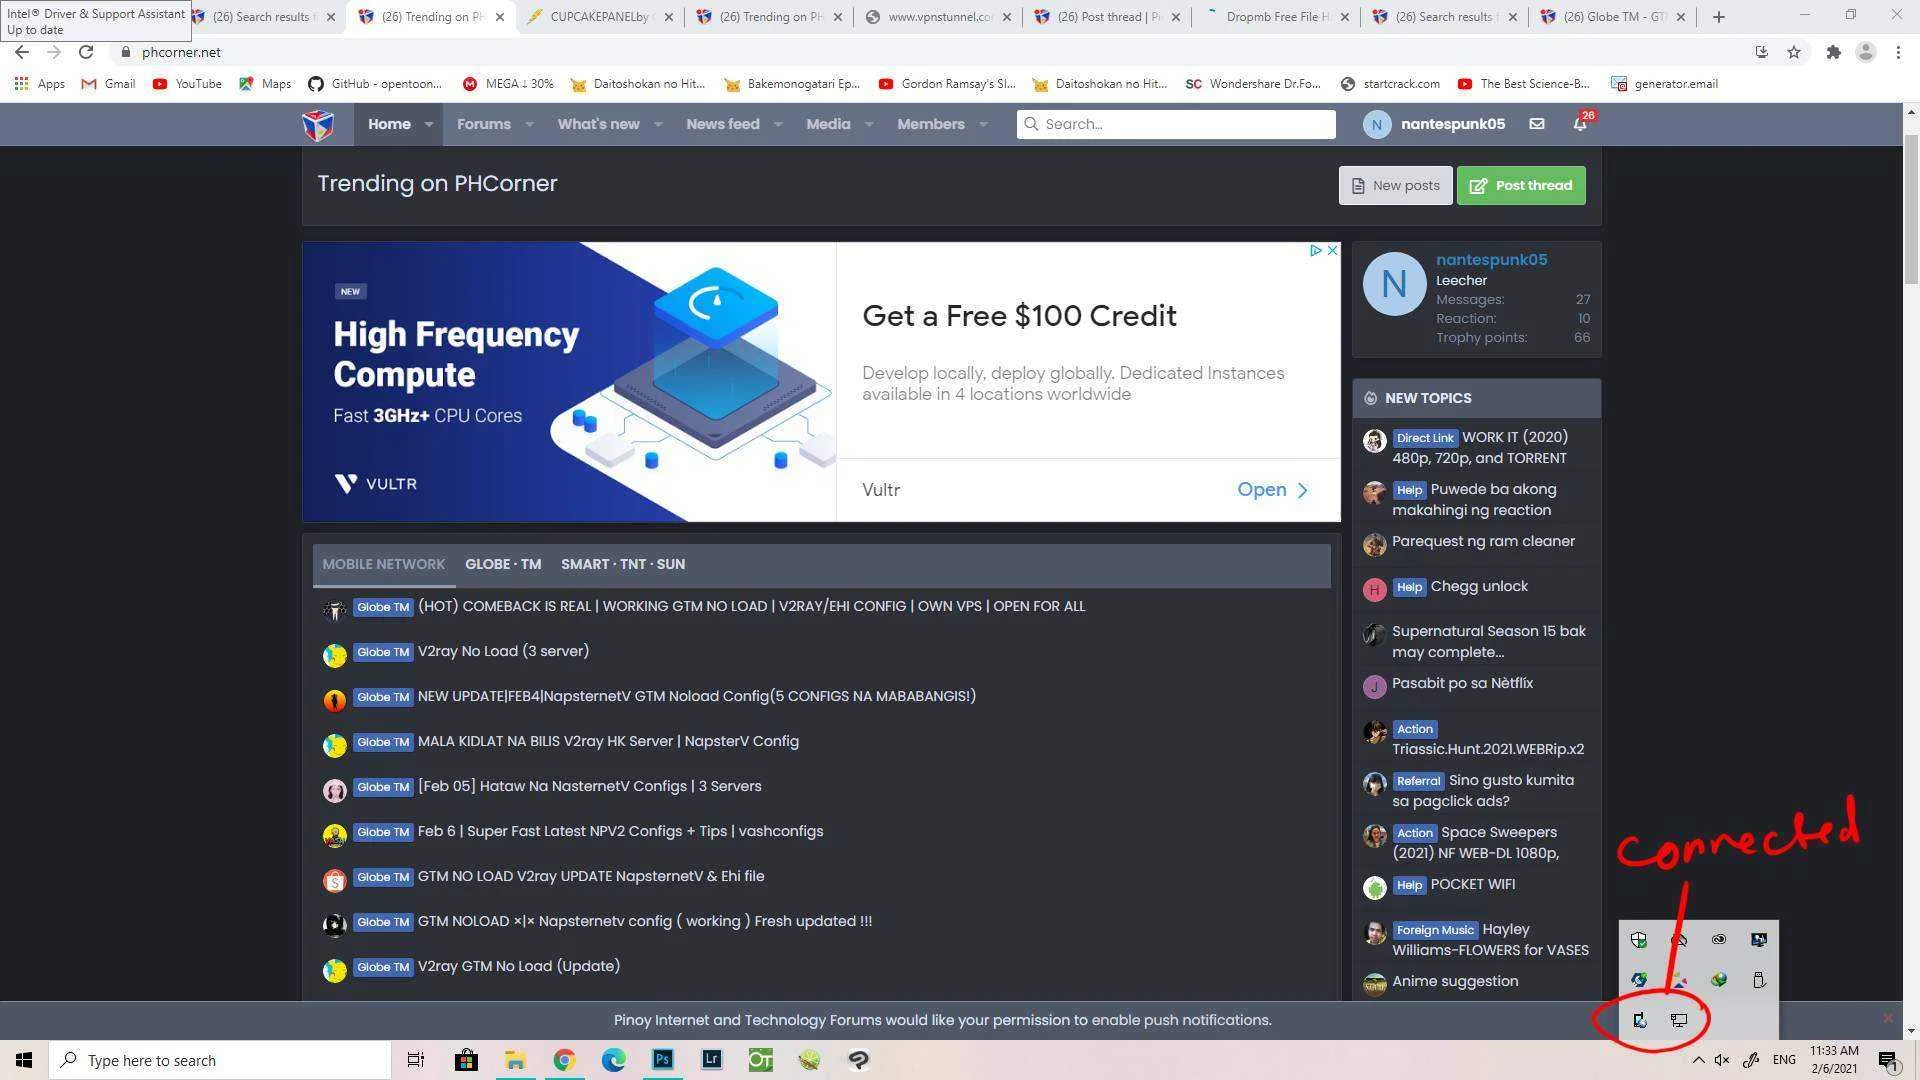The width and height of the screenshot is (1920, 1080).
Task: Click the muted volume icon in the tray
Action: [x=1722, y=1060]
